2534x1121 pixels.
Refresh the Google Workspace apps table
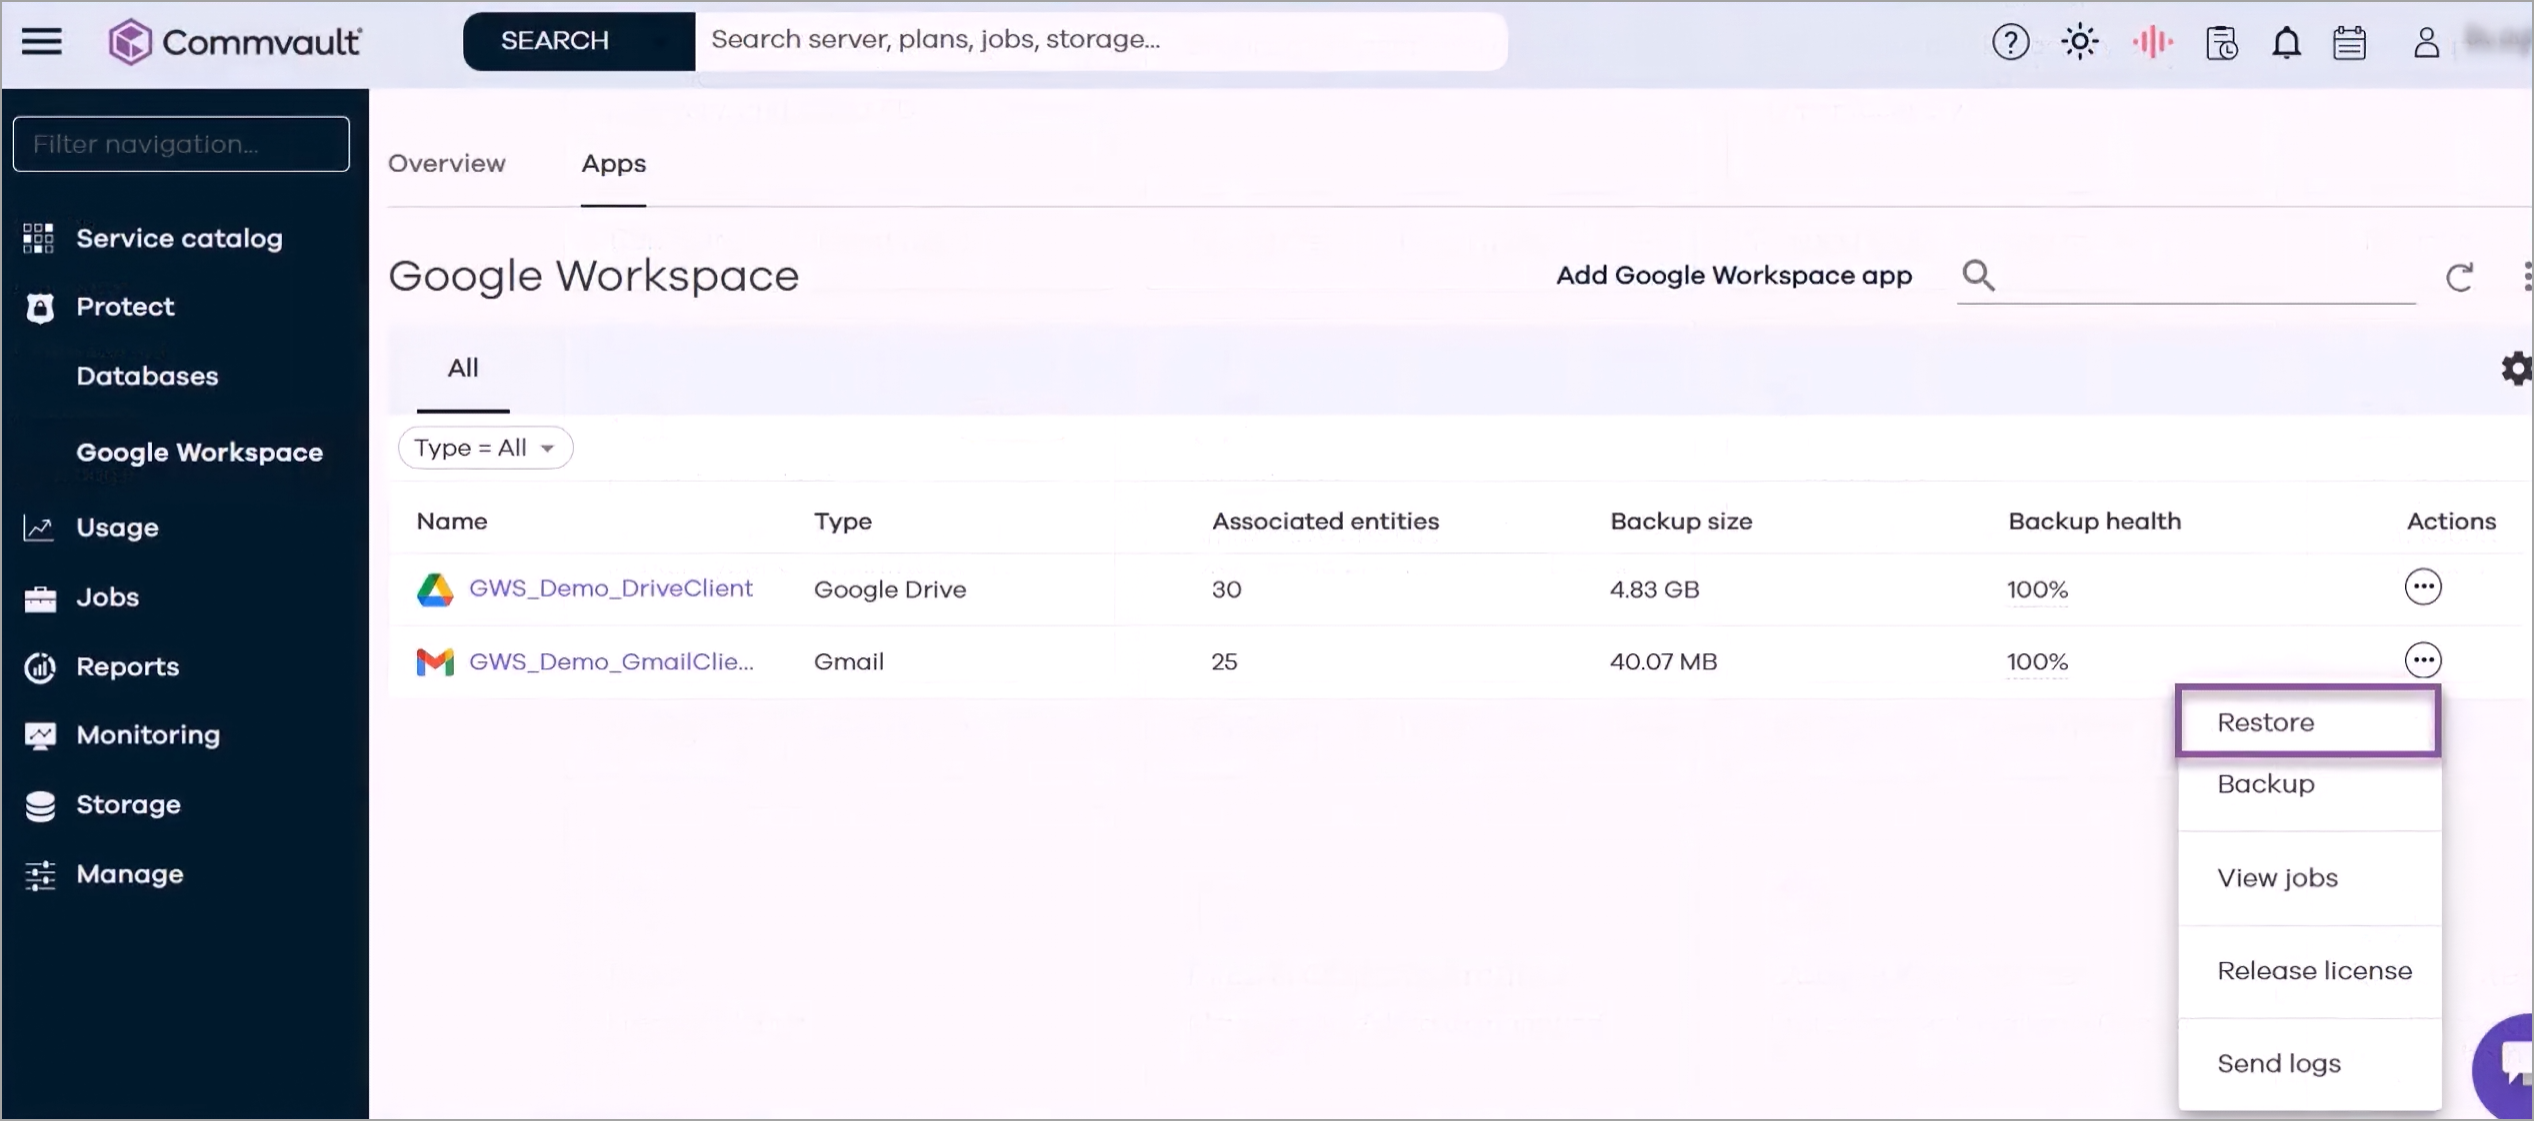[2459, 277]
